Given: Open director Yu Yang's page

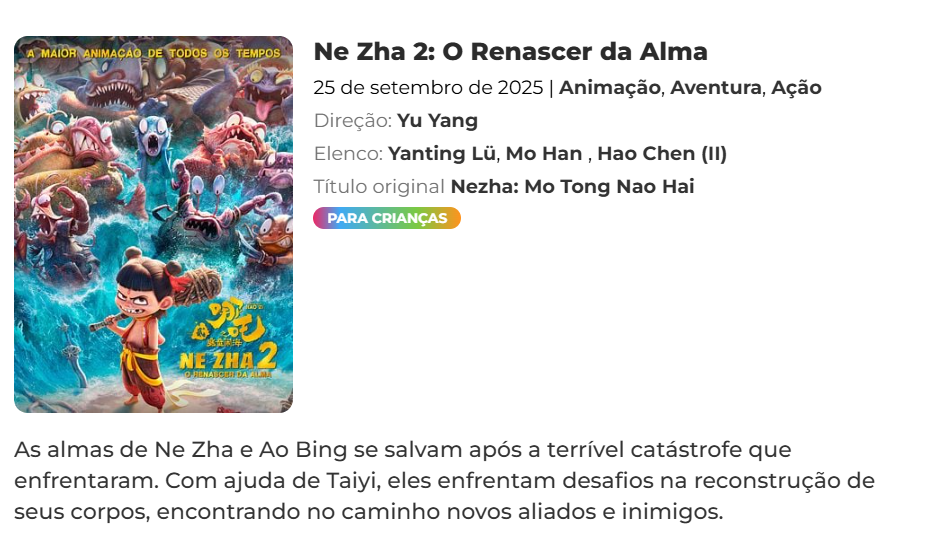Looking at the screenshot, I should click(437, 121).
